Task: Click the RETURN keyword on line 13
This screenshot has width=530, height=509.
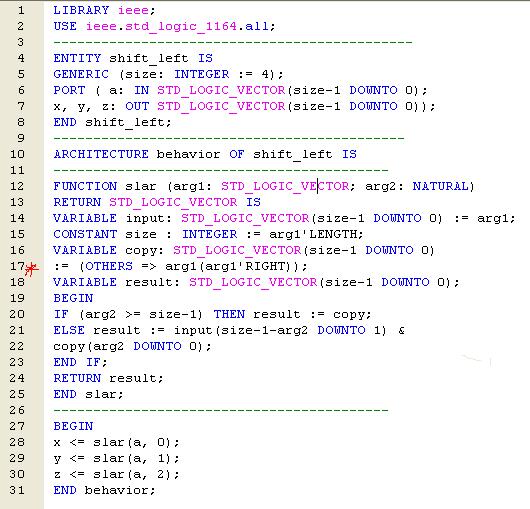Action: pos(77,202)
